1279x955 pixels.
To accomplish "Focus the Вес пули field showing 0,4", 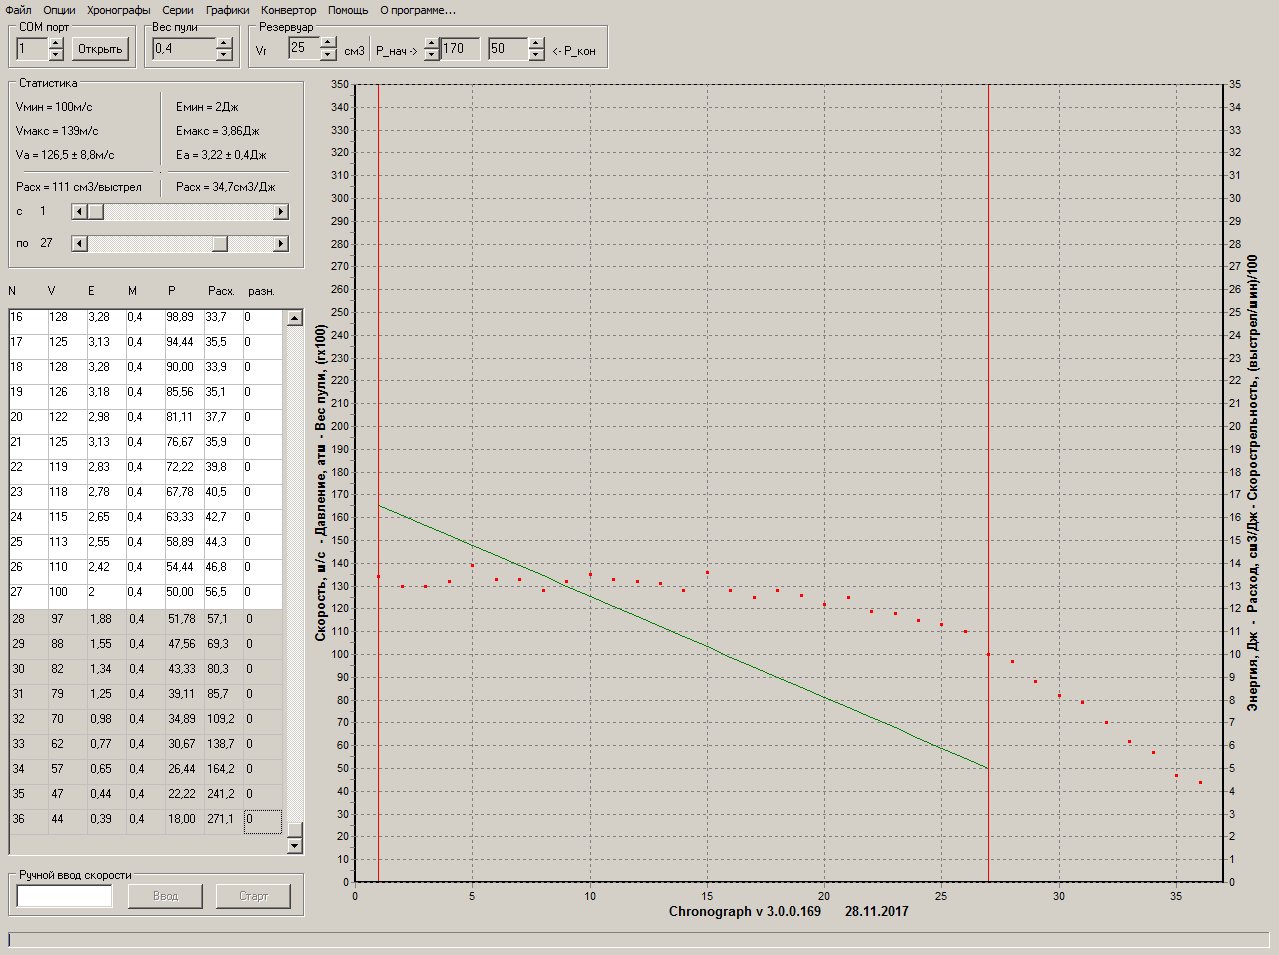I will [x=184, y=49].
